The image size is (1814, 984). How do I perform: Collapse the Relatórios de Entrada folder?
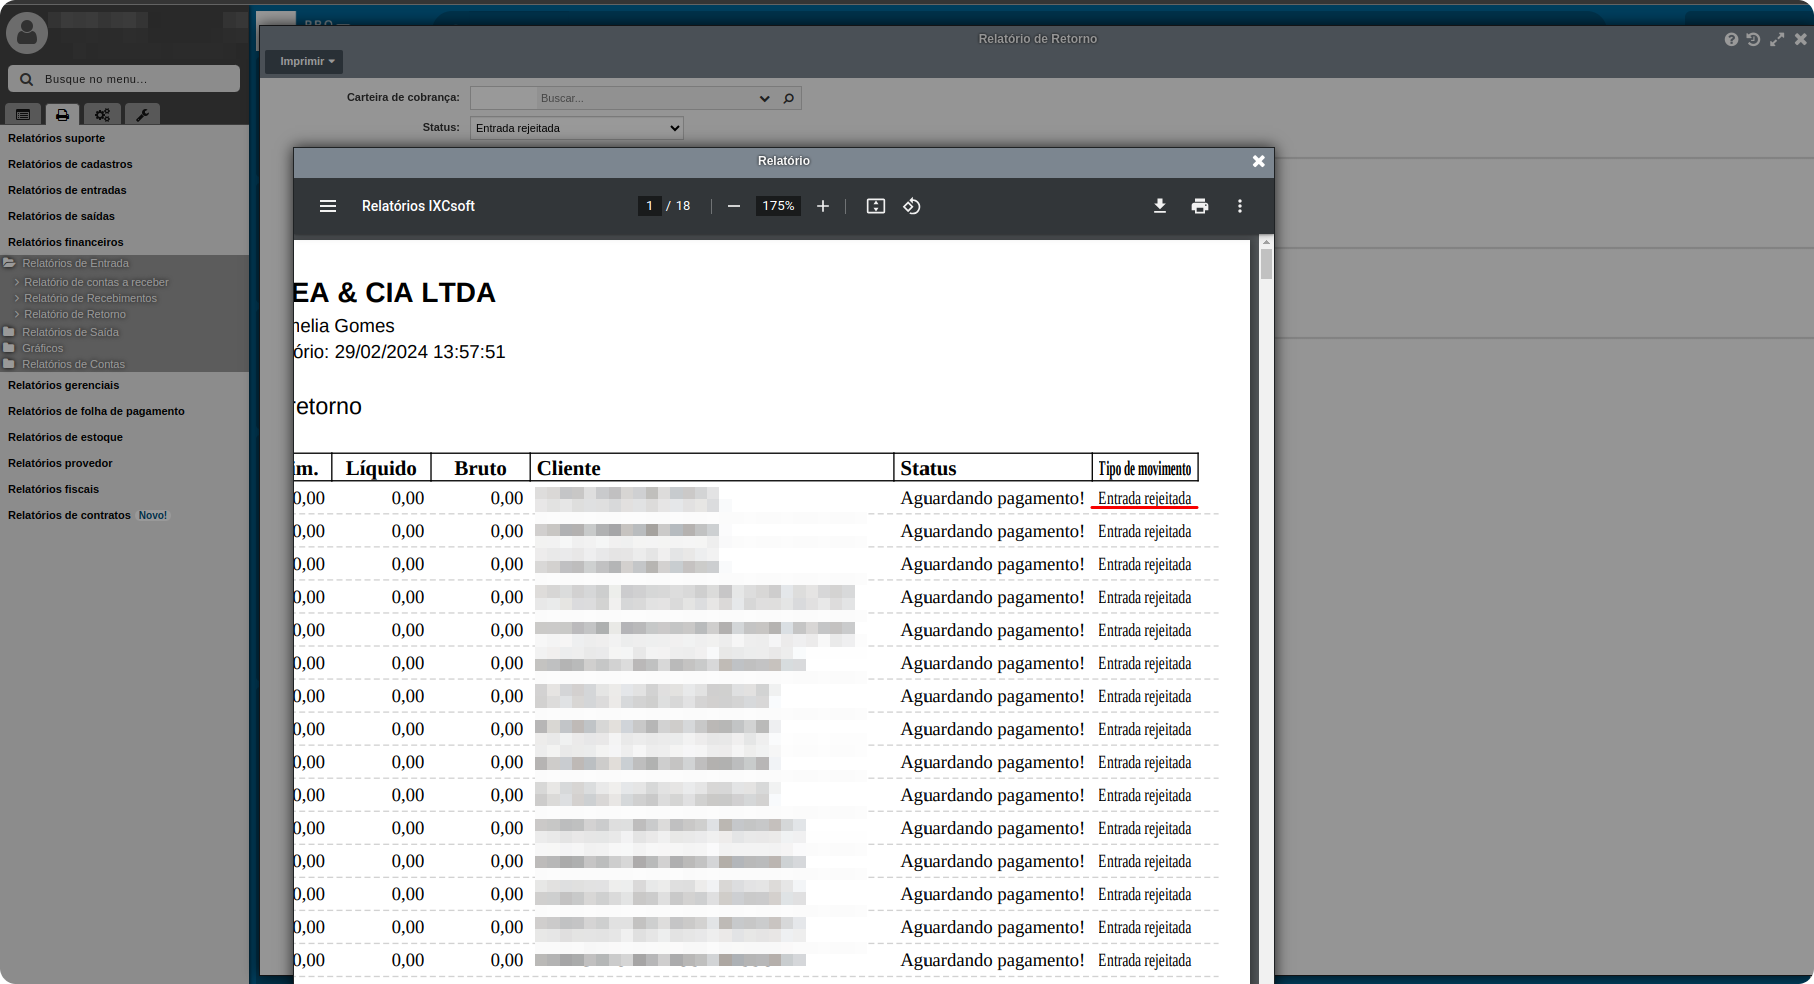click(x=75, y=263)
